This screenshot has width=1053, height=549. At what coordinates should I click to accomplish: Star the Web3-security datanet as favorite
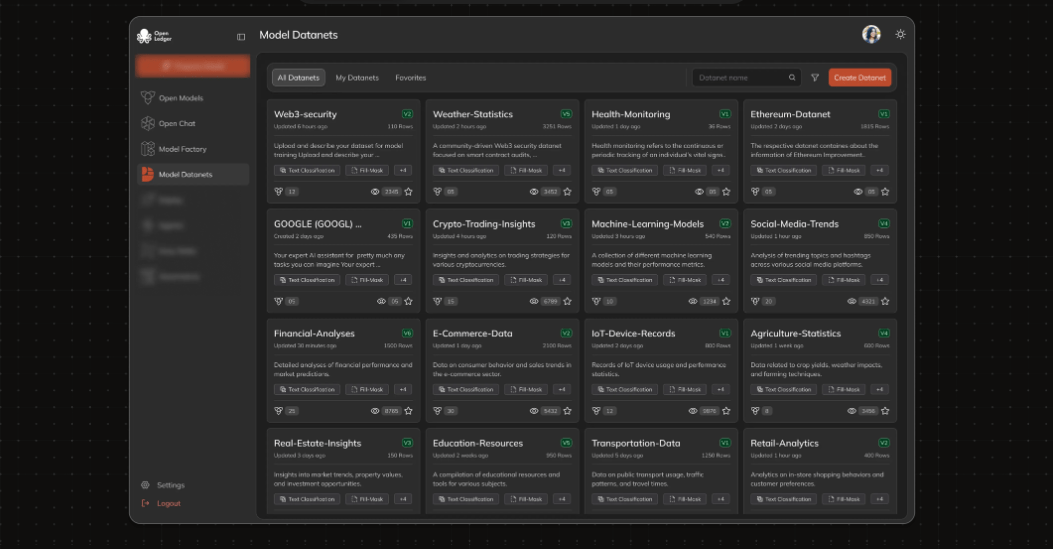[x=408, y=191]
